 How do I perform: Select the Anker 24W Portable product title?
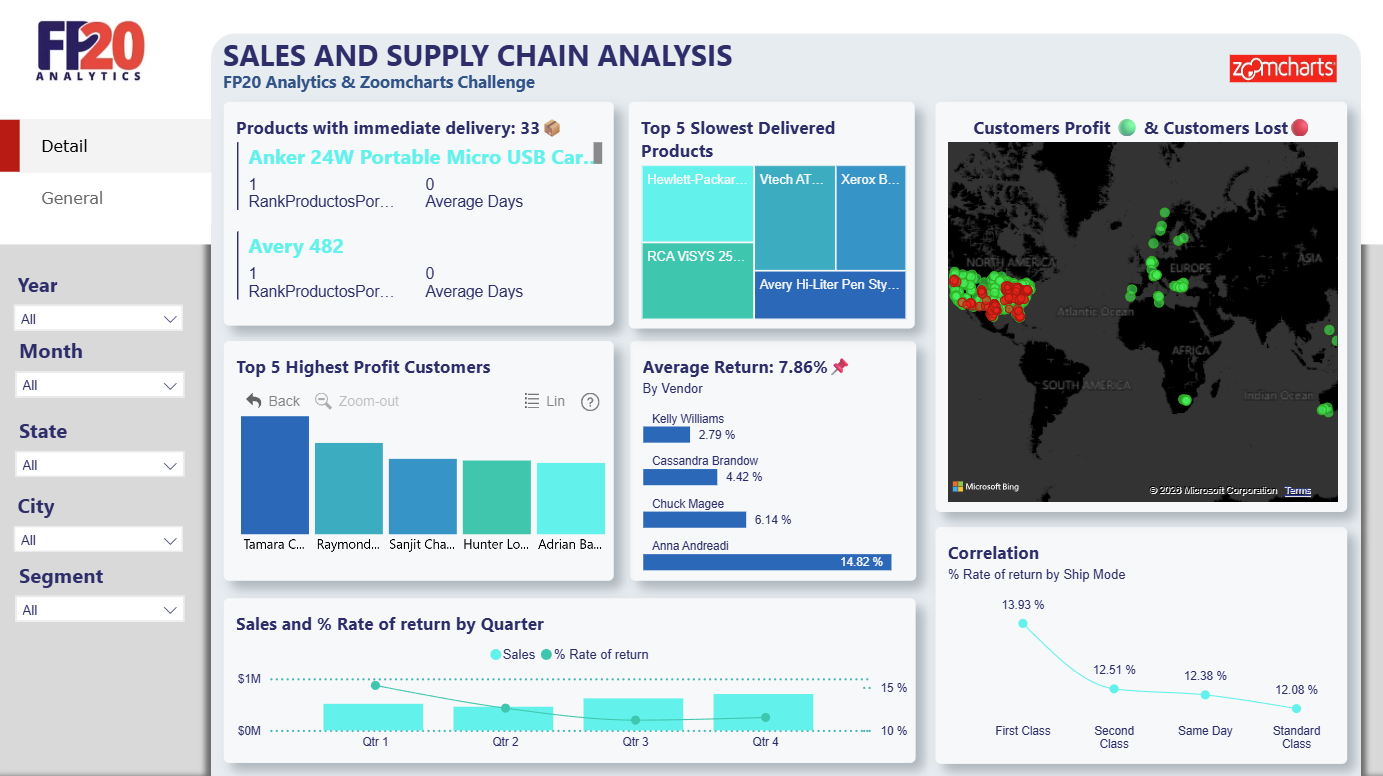tap(418, 157)
